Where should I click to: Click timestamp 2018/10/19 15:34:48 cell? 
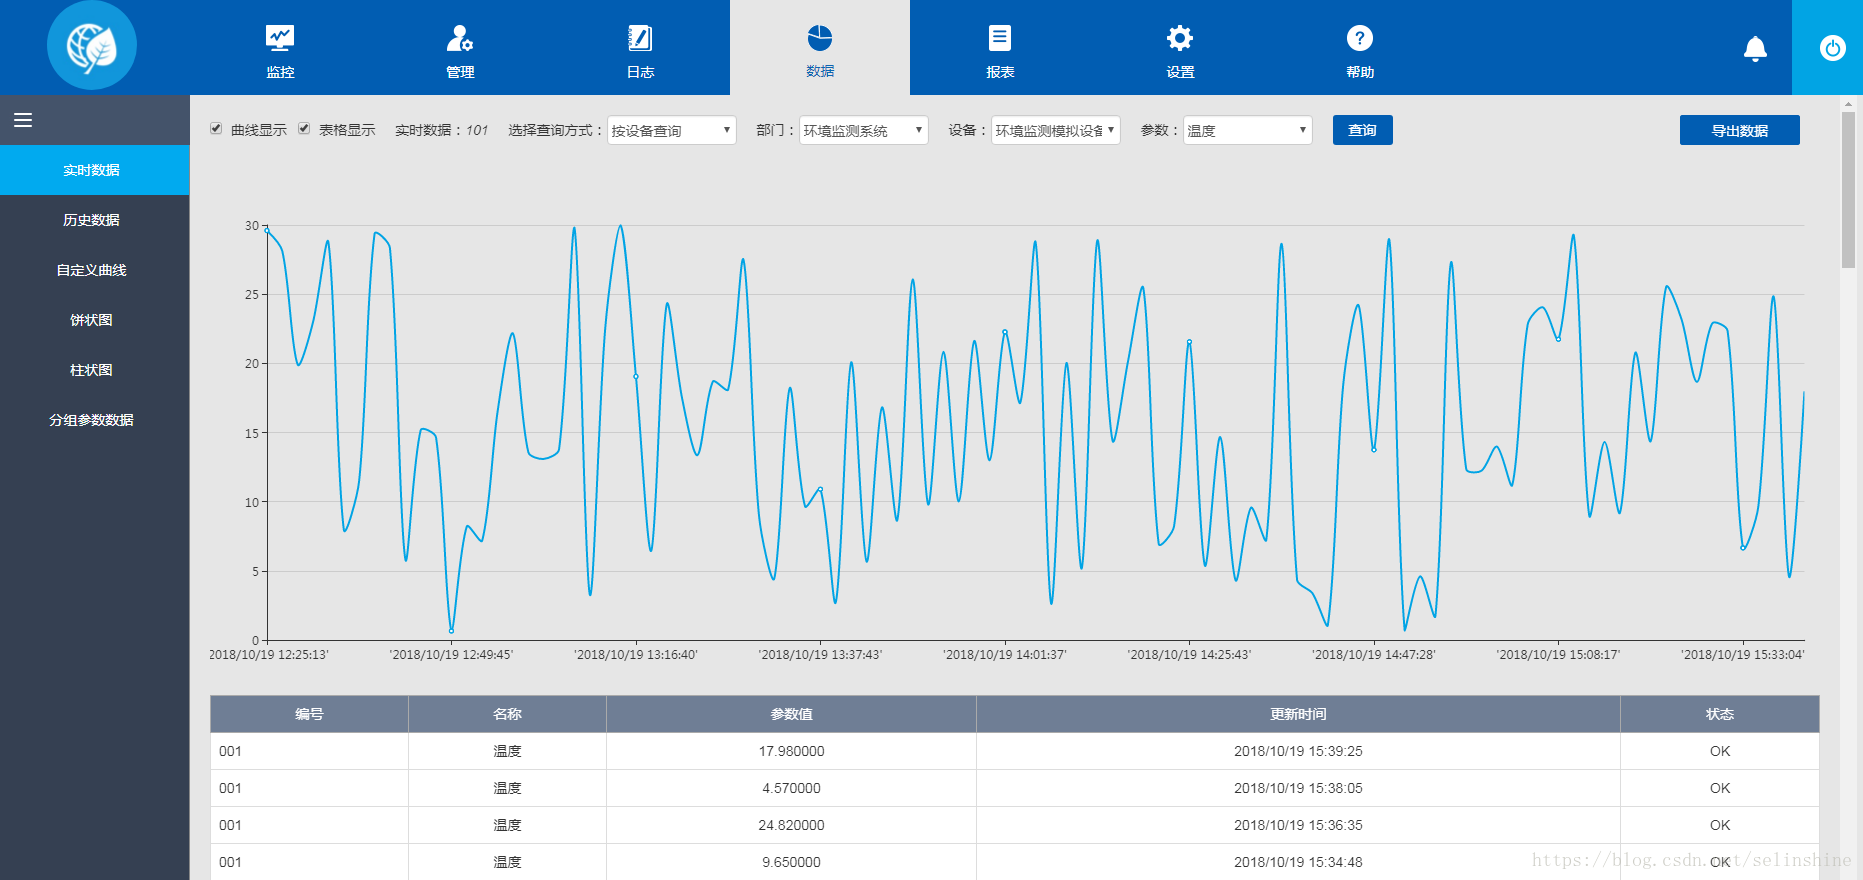point(1298,862)
